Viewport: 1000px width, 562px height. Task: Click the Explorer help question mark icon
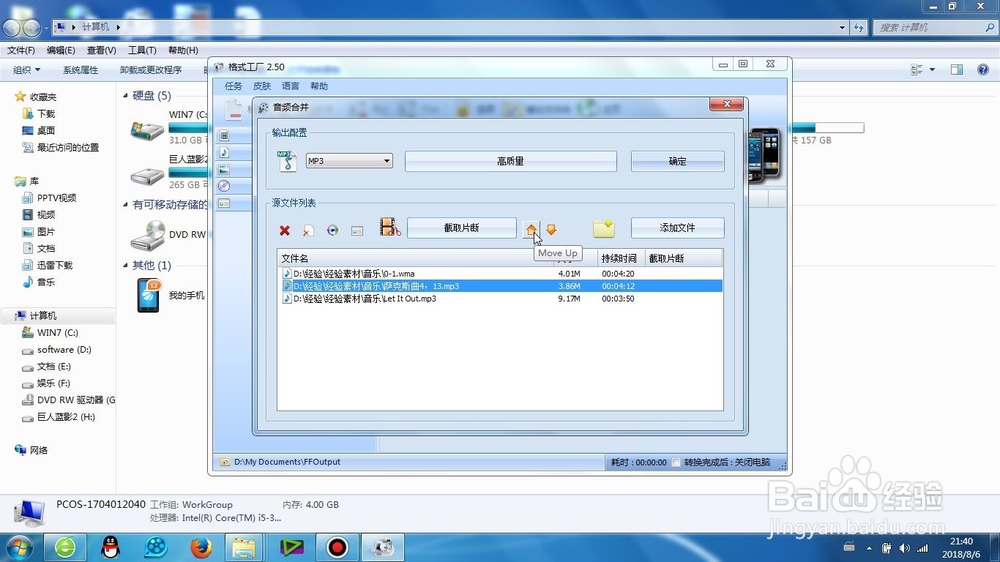pos(983,70)
